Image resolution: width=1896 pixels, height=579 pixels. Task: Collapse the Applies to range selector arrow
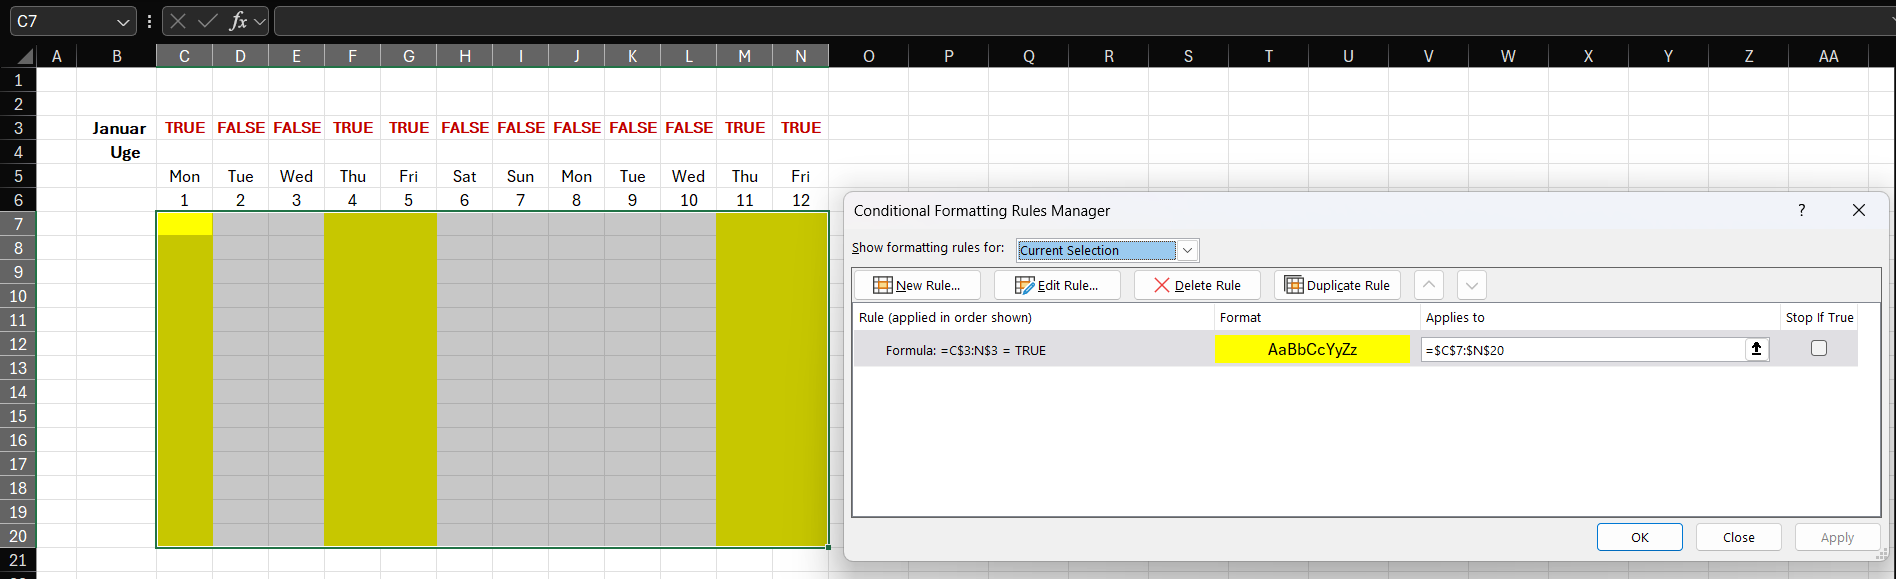tap(1757, 349)
